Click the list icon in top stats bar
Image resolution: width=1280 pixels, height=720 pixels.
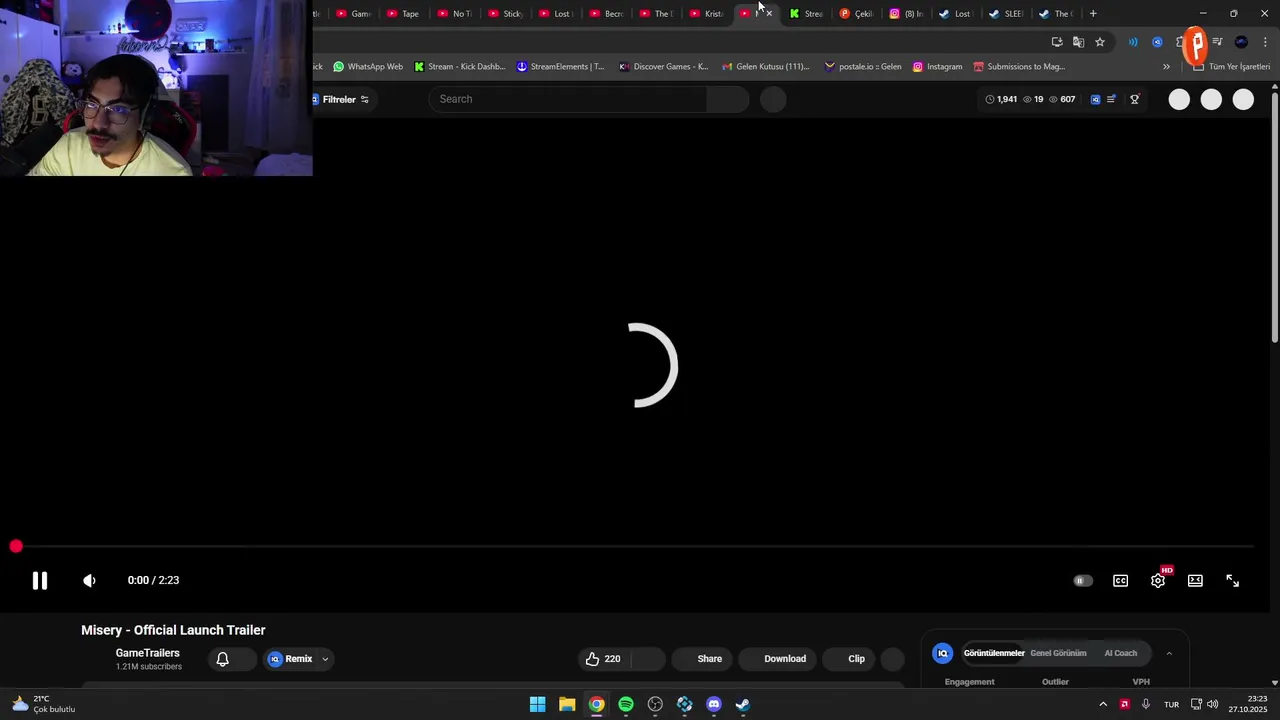pyautogui.click(x=1111, y=99)
